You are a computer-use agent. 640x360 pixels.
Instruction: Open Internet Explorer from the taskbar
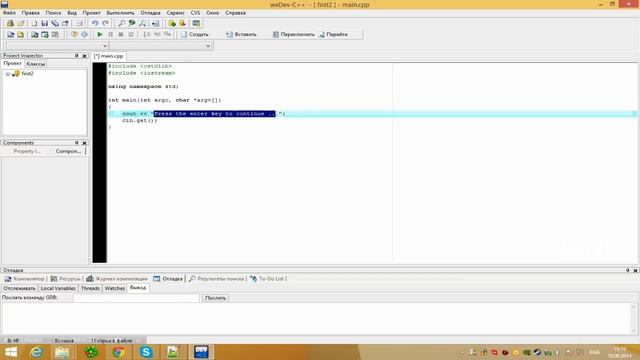[x=36, y=352]
